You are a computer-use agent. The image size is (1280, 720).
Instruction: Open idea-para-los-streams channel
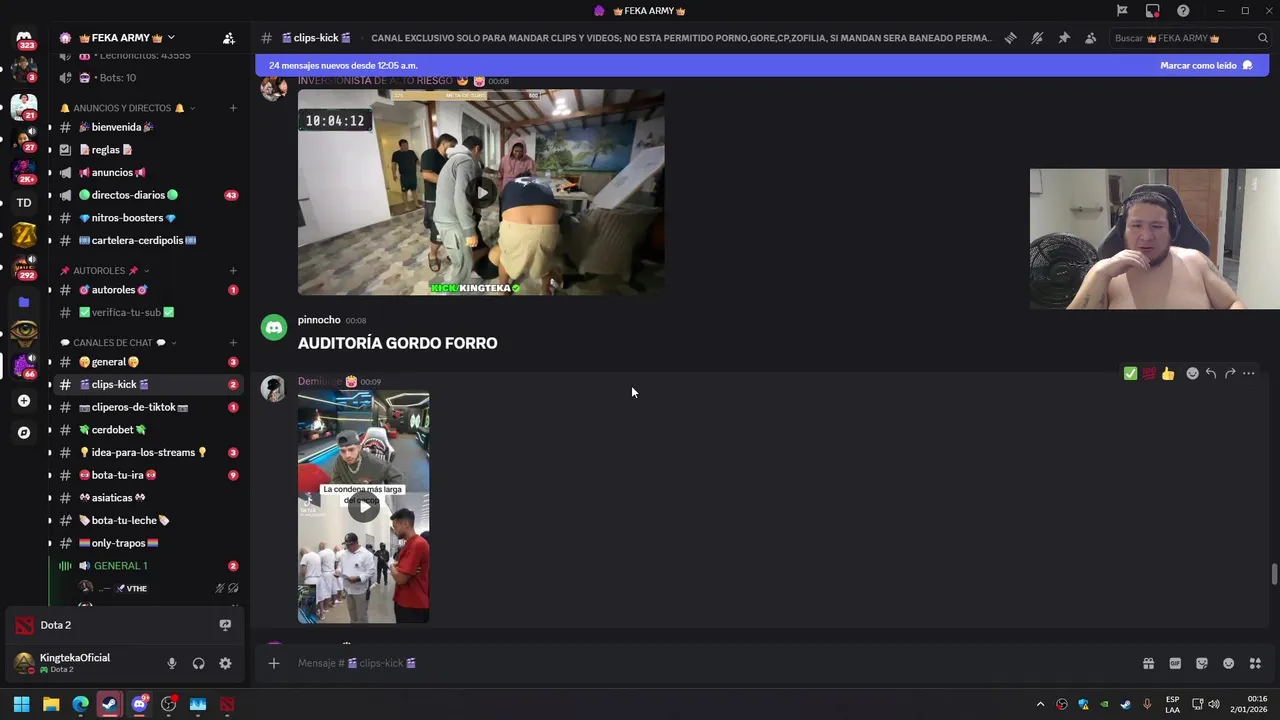click(146, 453)
